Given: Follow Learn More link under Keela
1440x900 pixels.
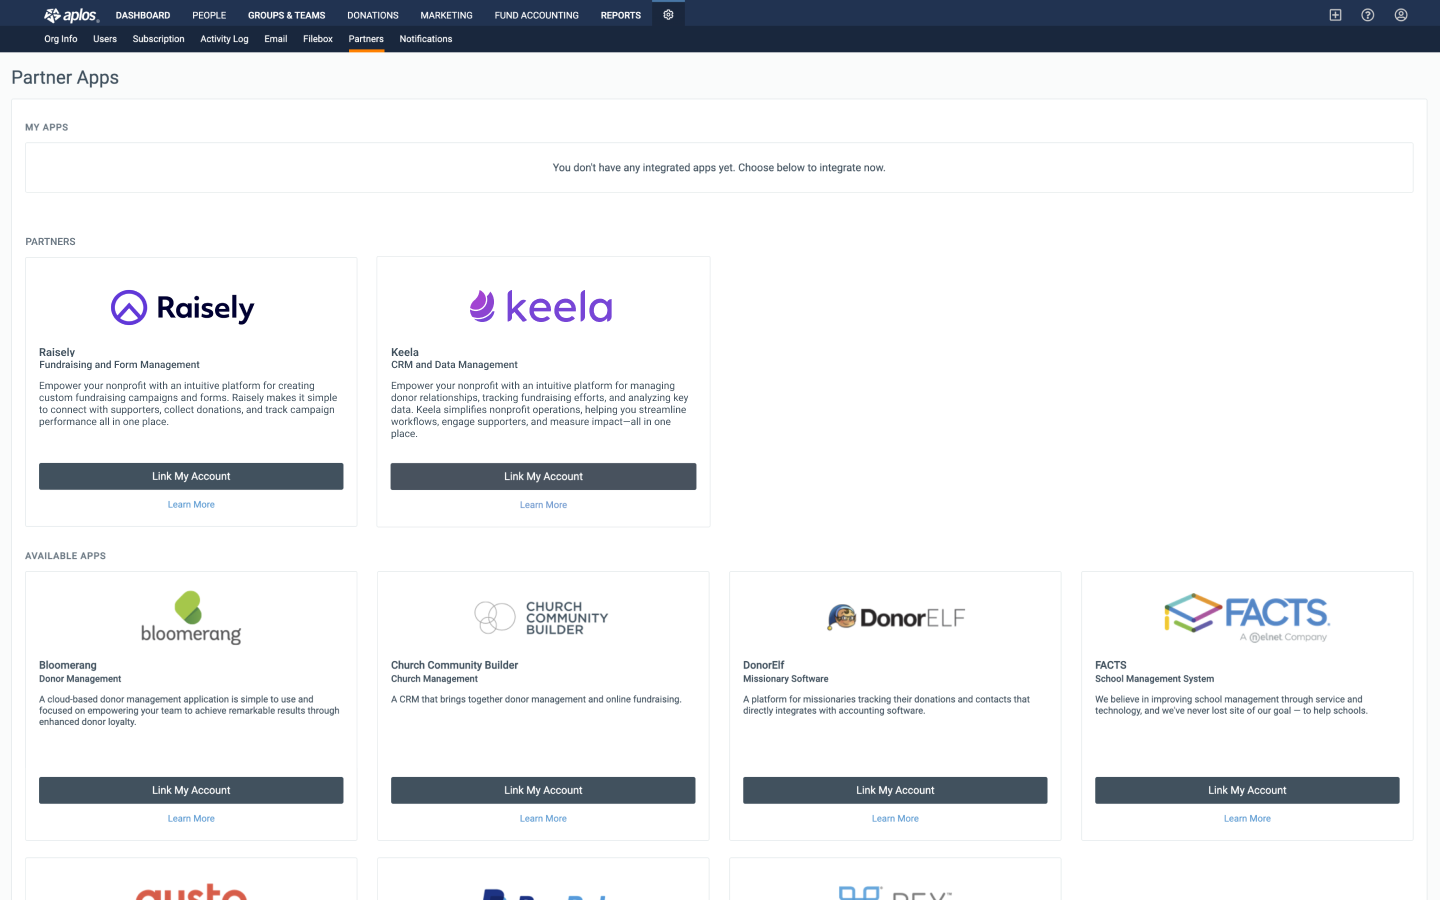Looking at the screenshot, I should click(543, 505).
